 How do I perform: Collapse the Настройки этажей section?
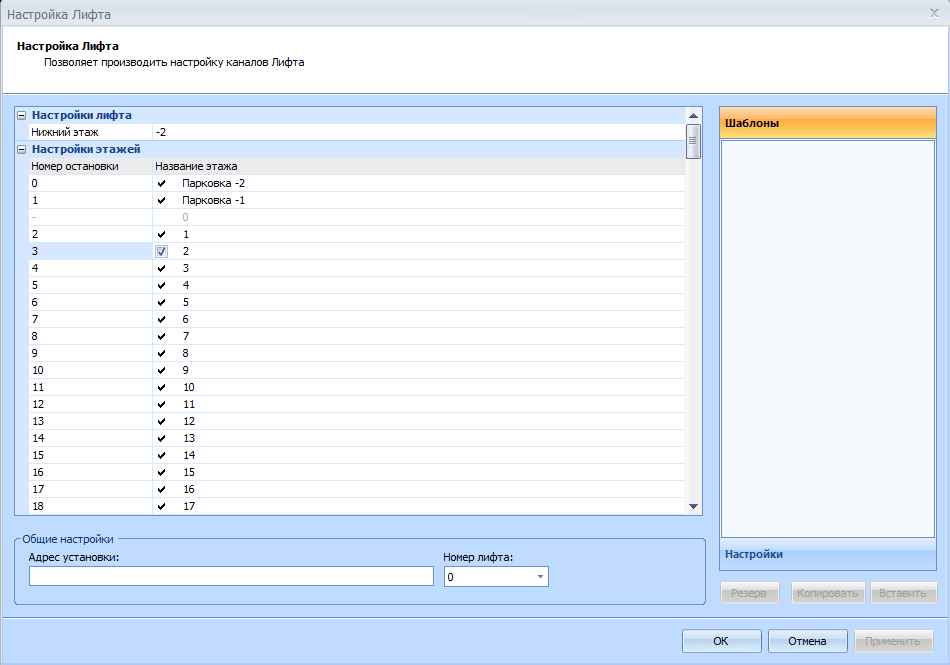(22, 149)
